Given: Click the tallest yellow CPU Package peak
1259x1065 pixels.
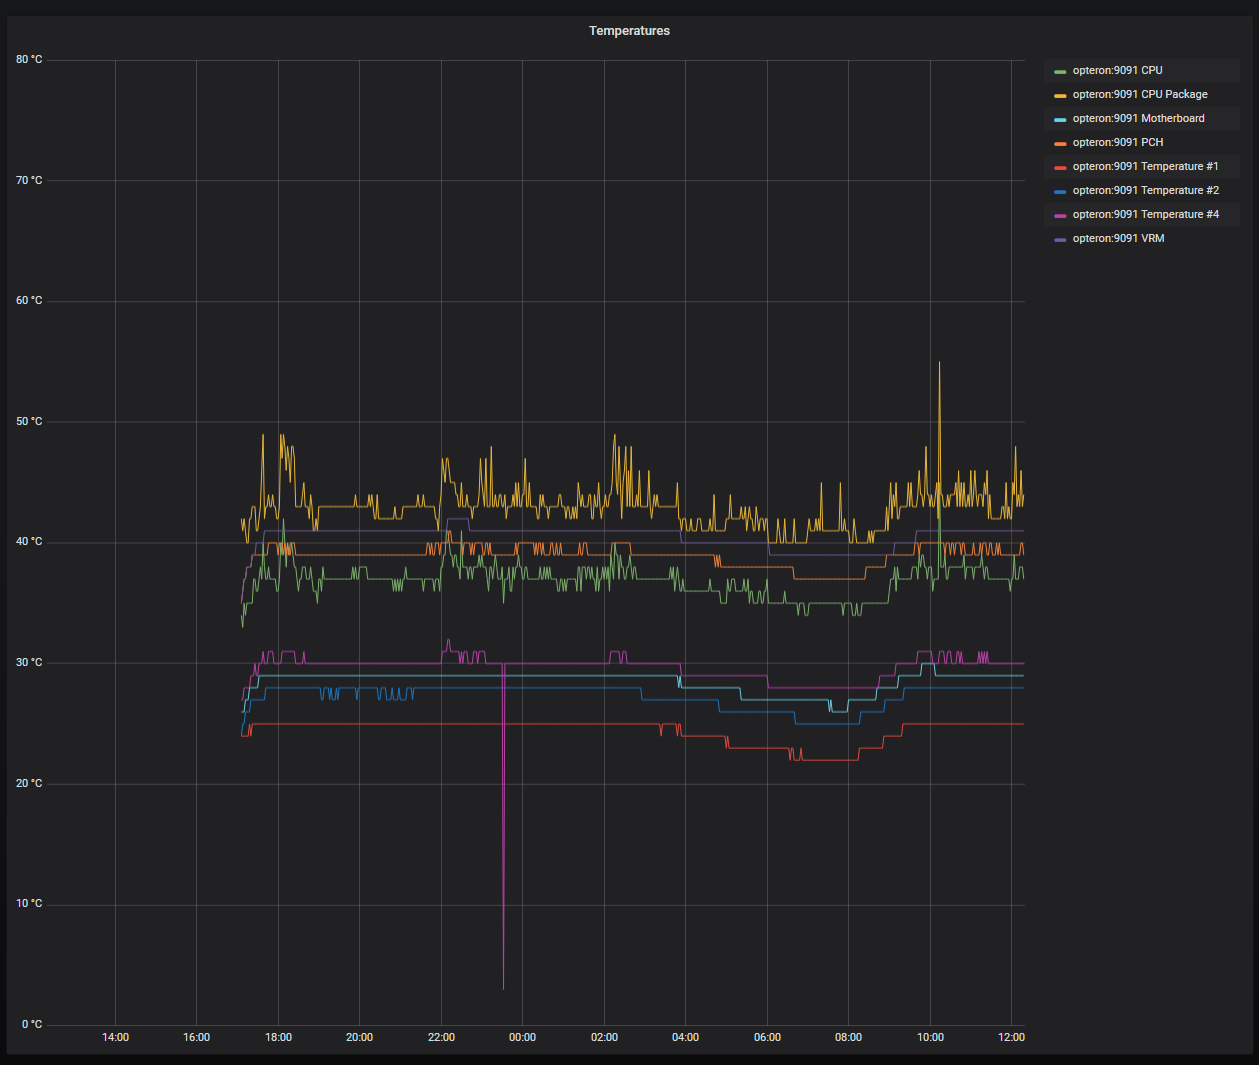Looking at the screenshot, I should coord(939,364).
